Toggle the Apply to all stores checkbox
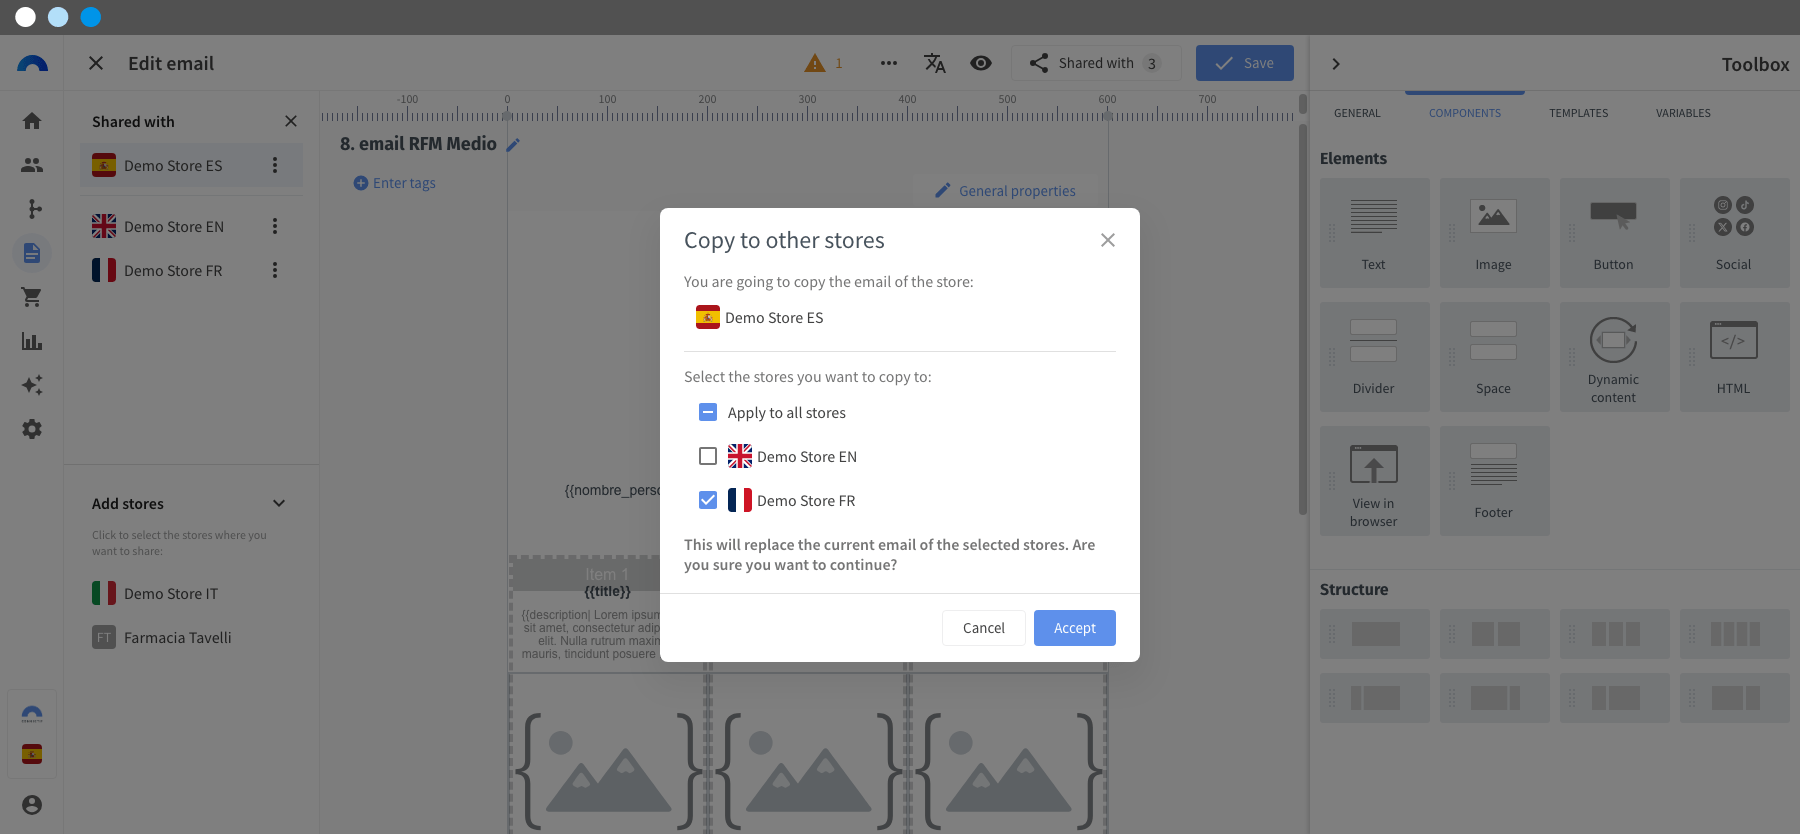 point(708,412)
